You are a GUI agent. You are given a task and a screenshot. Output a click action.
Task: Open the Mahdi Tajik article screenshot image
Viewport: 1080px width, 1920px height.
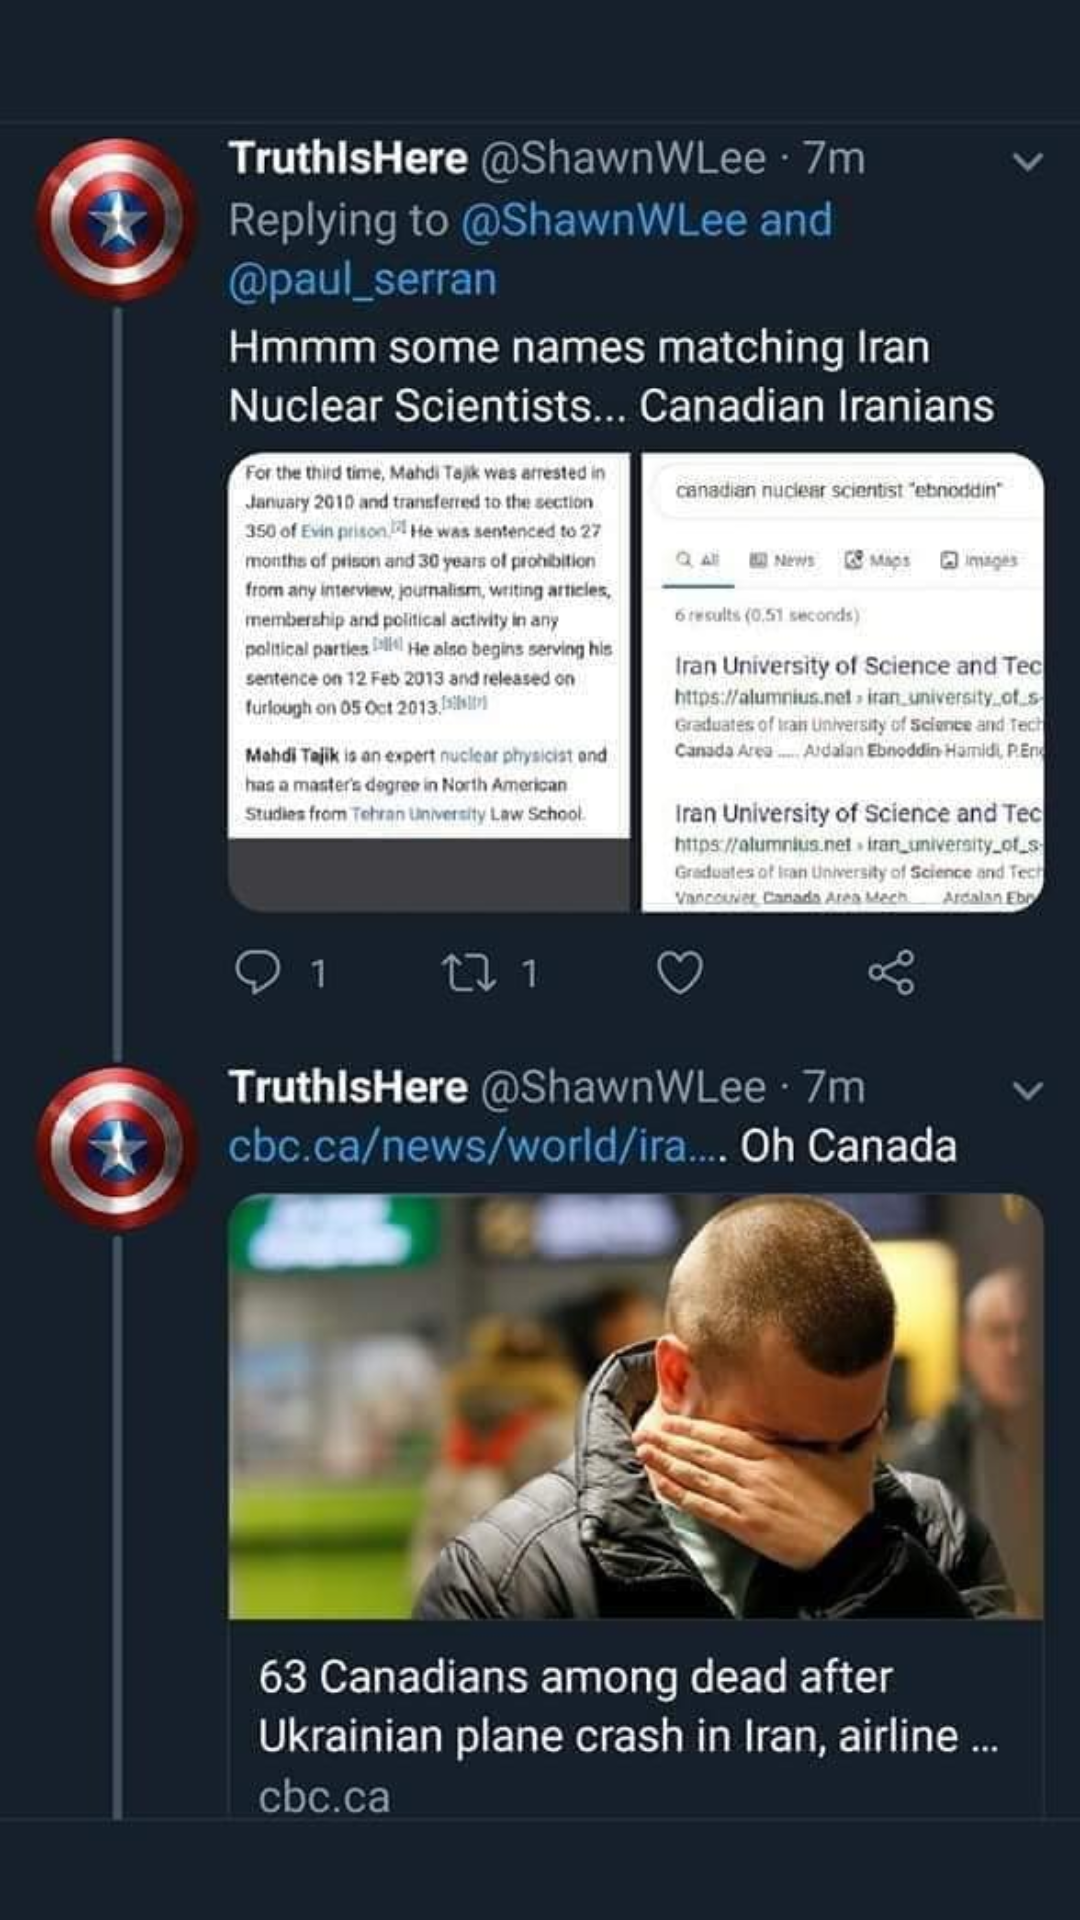pyautogui.click(x=429, y=682)
